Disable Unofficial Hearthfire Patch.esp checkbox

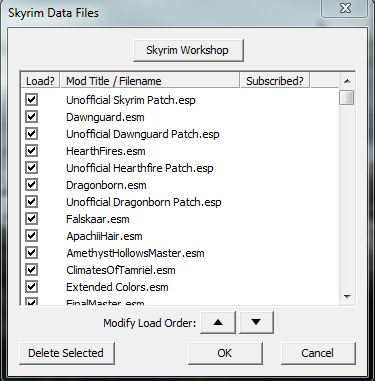[x=31, y=167]
